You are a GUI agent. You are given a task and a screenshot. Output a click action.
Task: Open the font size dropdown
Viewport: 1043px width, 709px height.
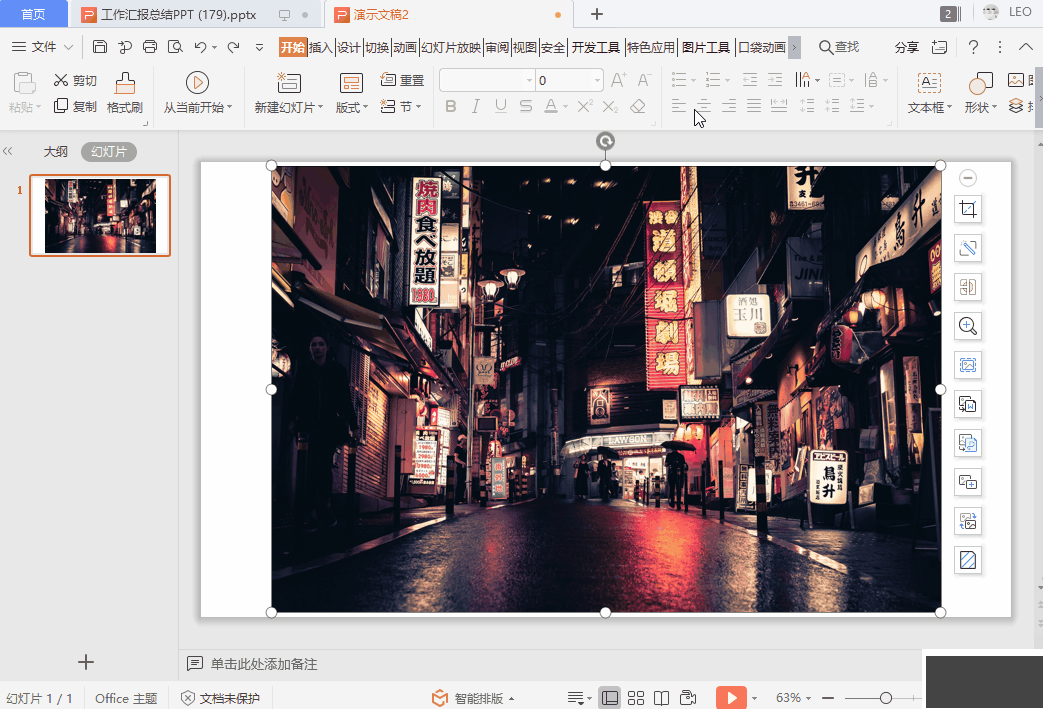597,81
